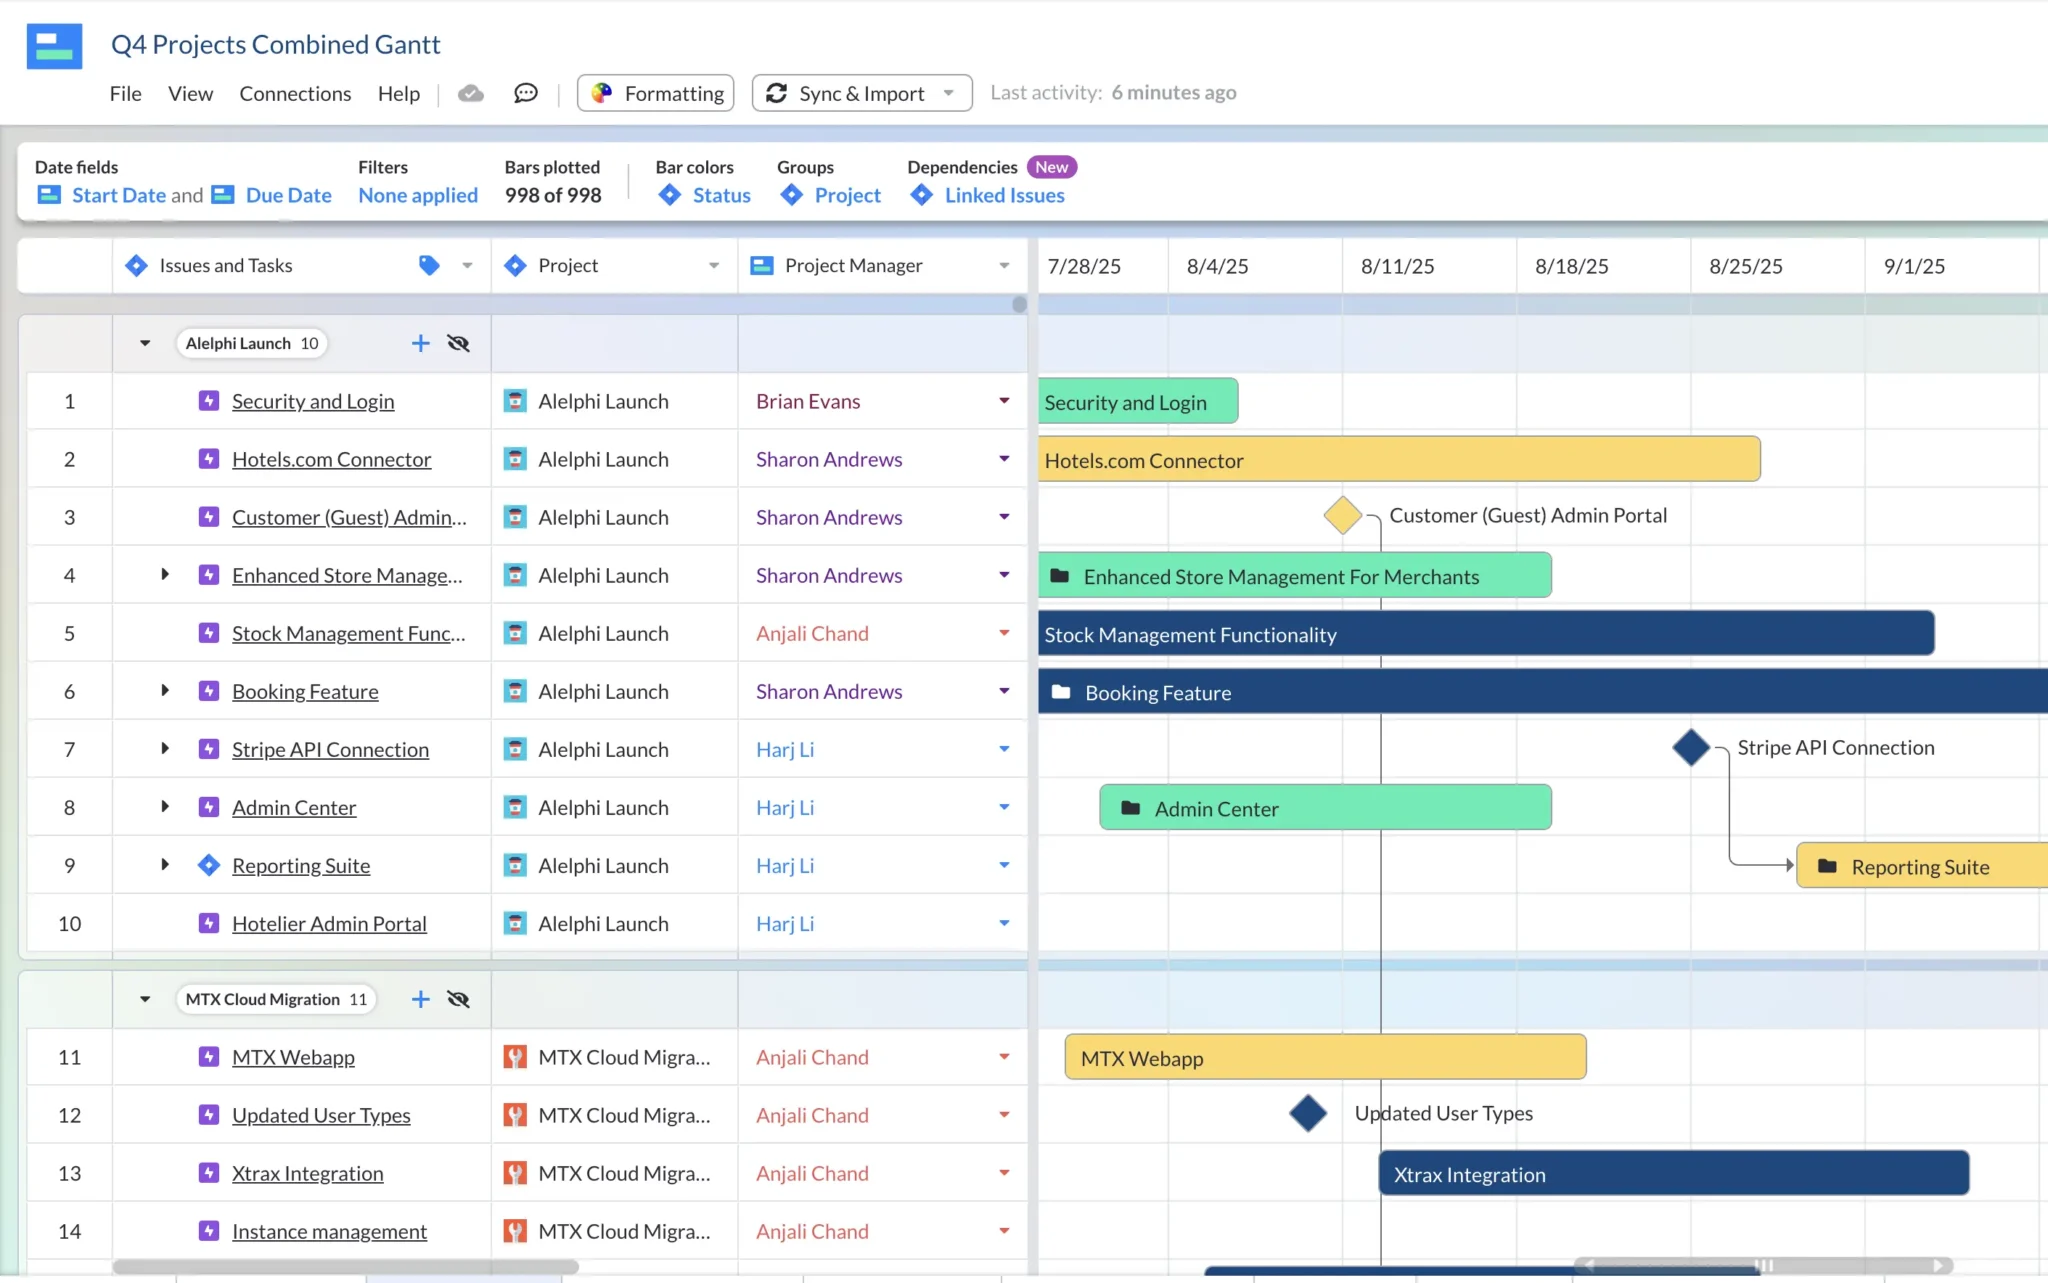This screenshot has height=1283, width=2048.
Task: Click the table horizontal scrollbar at bottom
Action: (x=345, y=1266)
